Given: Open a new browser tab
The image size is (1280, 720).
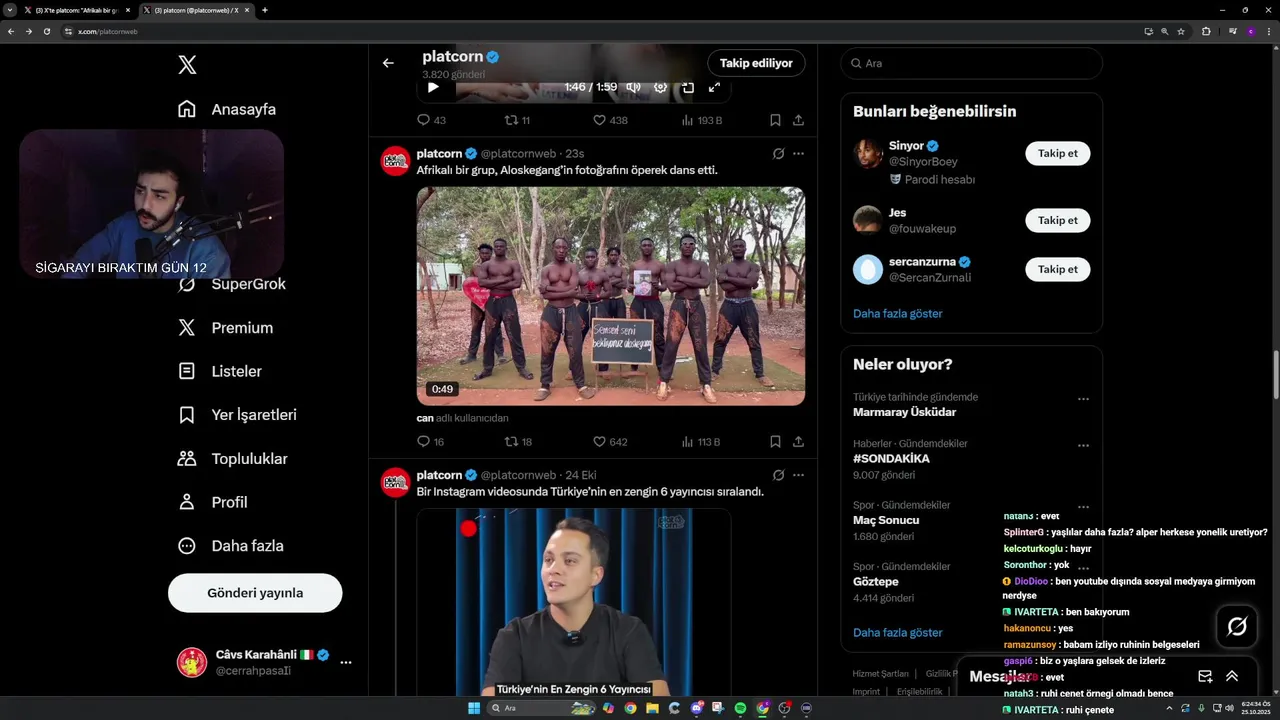Looking at the screenshot, I should tap(265, 10).
